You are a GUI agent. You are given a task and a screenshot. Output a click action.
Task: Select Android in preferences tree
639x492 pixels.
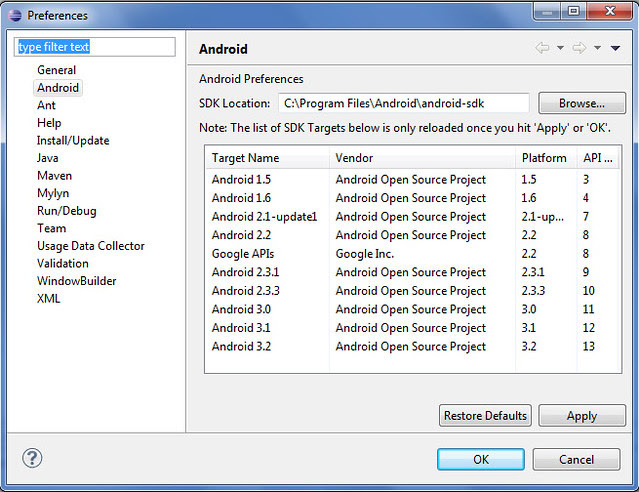tap(58, 88)
